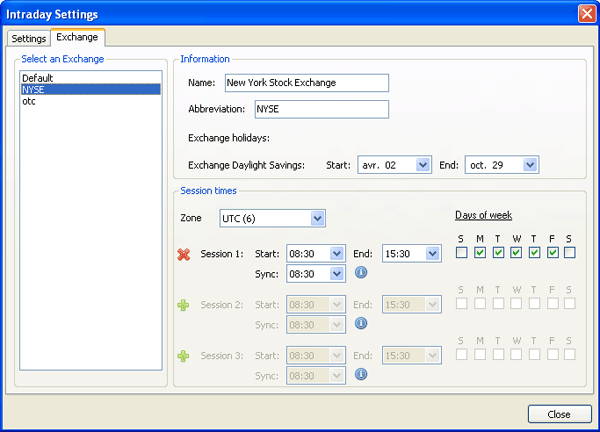Viewport: 600px width, 432px height.
Task: Uncheck Session 1 Thursday checkbox
Action: tap(534, 253)
